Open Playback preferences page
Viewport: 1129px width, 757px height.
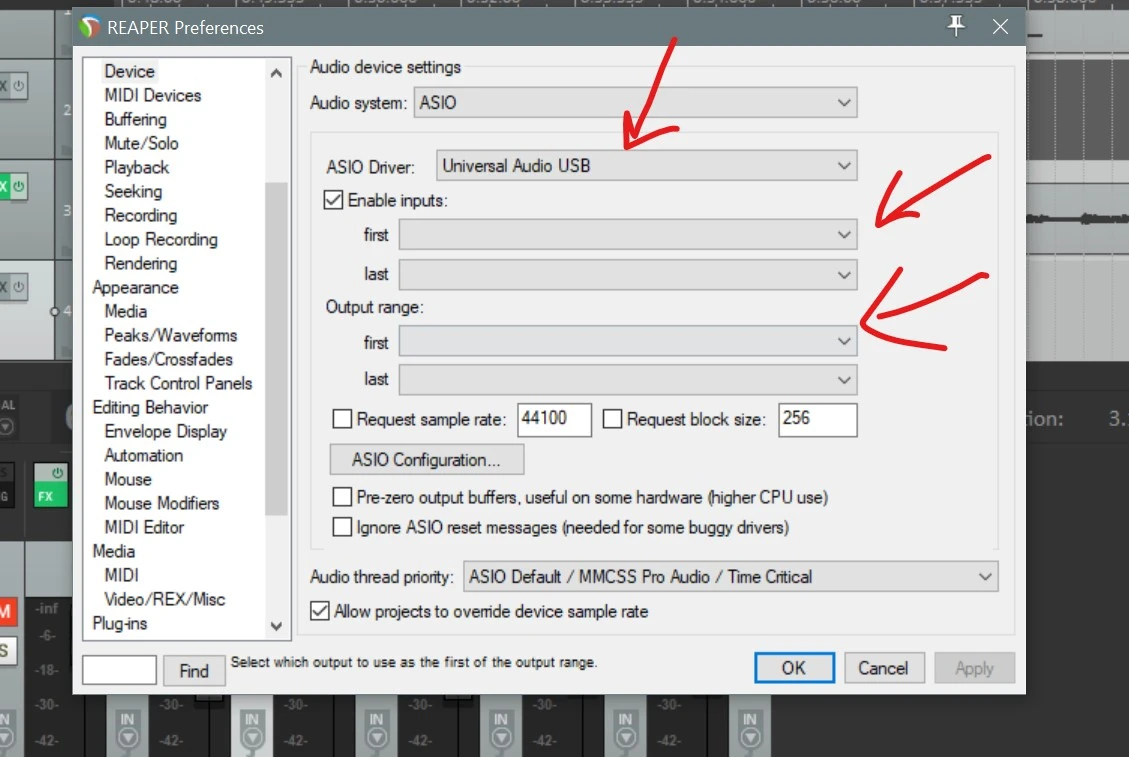(137, 167)
